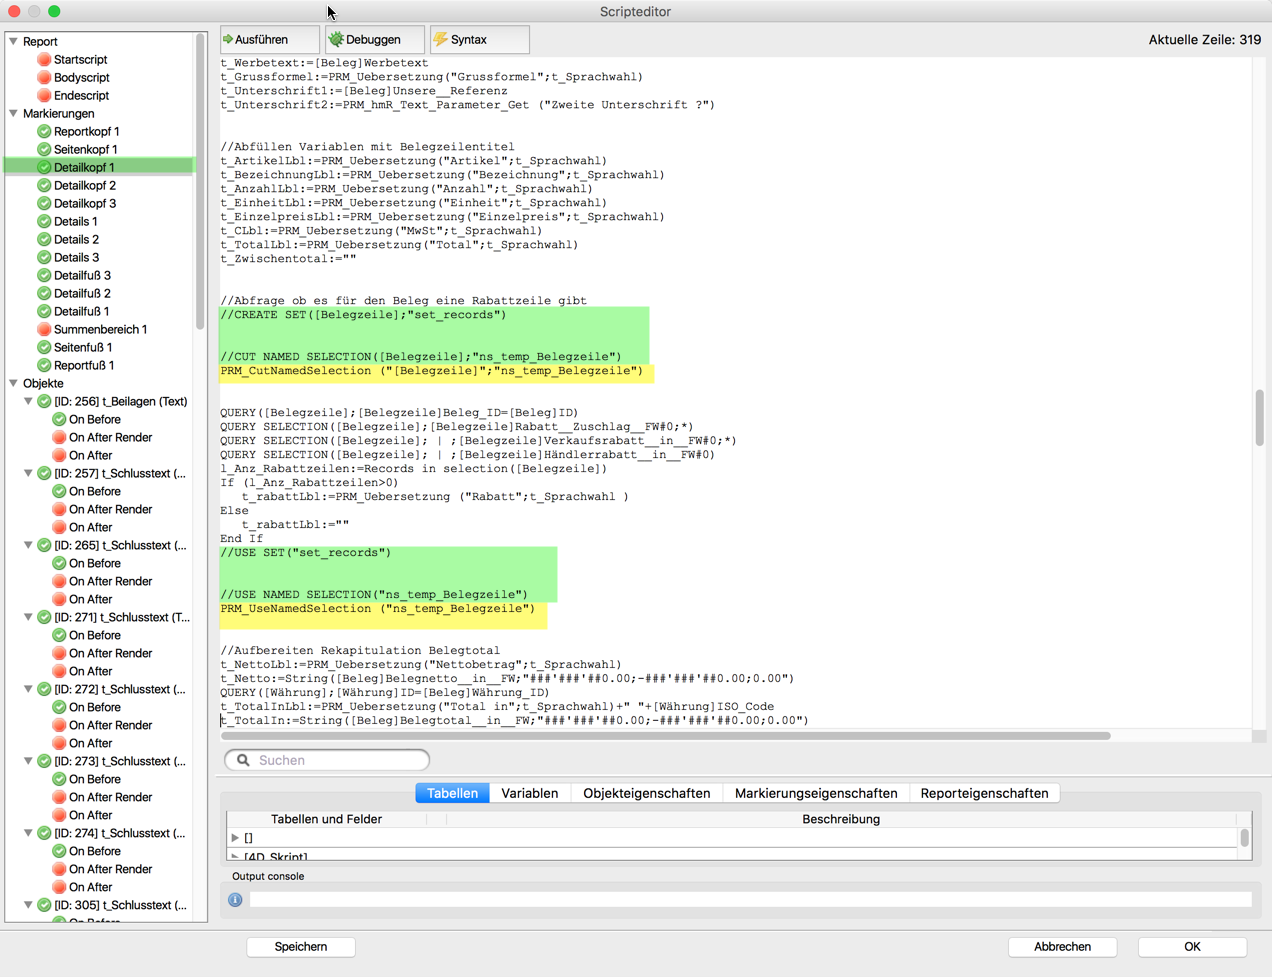Click the horizontal scrollbar under the code editor
Screen dimensions: 1272x977
[x=665, y=736]
